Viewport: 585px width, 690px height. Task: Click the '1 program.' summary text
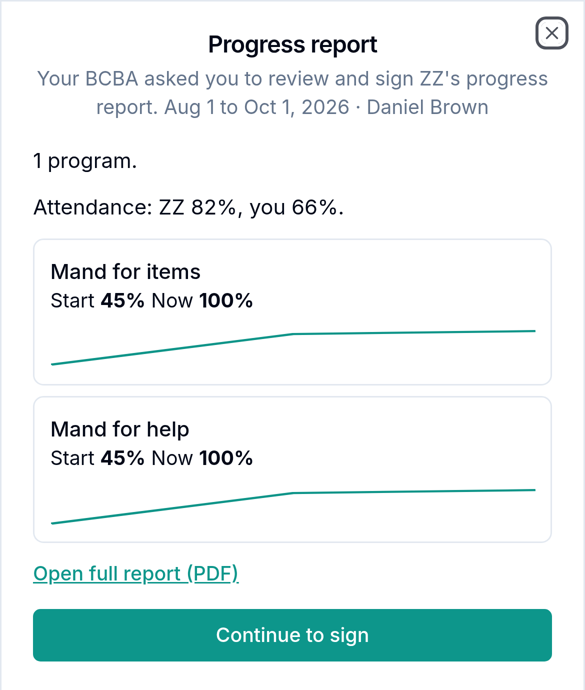[85, 161]
